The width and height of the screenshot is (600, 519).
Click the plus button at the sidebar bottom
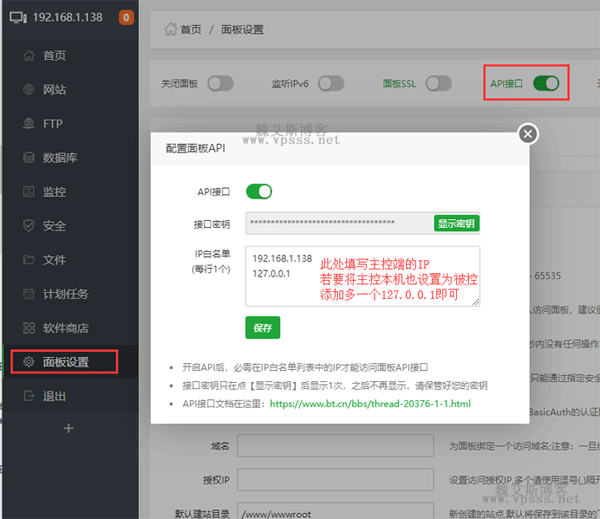click(68, 428)
